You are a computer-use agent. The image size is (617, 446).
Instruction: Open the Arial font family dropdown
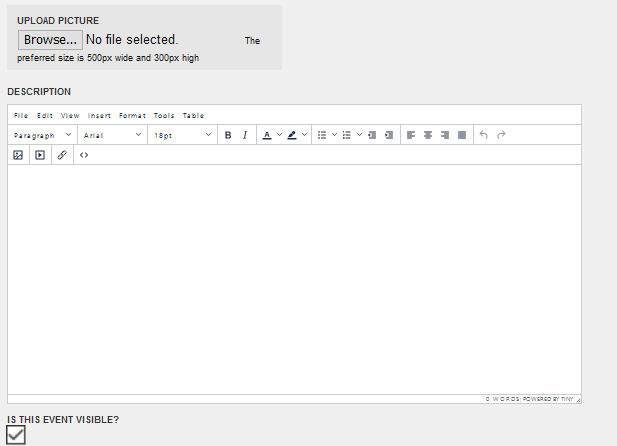(x=112, y=135)
